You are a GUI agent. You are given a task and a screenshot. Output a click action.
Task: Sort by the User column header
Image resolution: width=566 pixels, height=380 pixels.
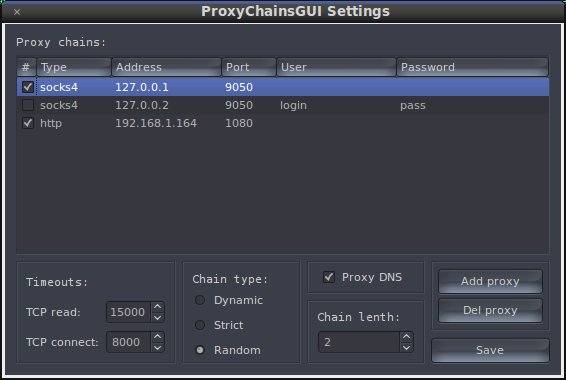pos(336,67)
